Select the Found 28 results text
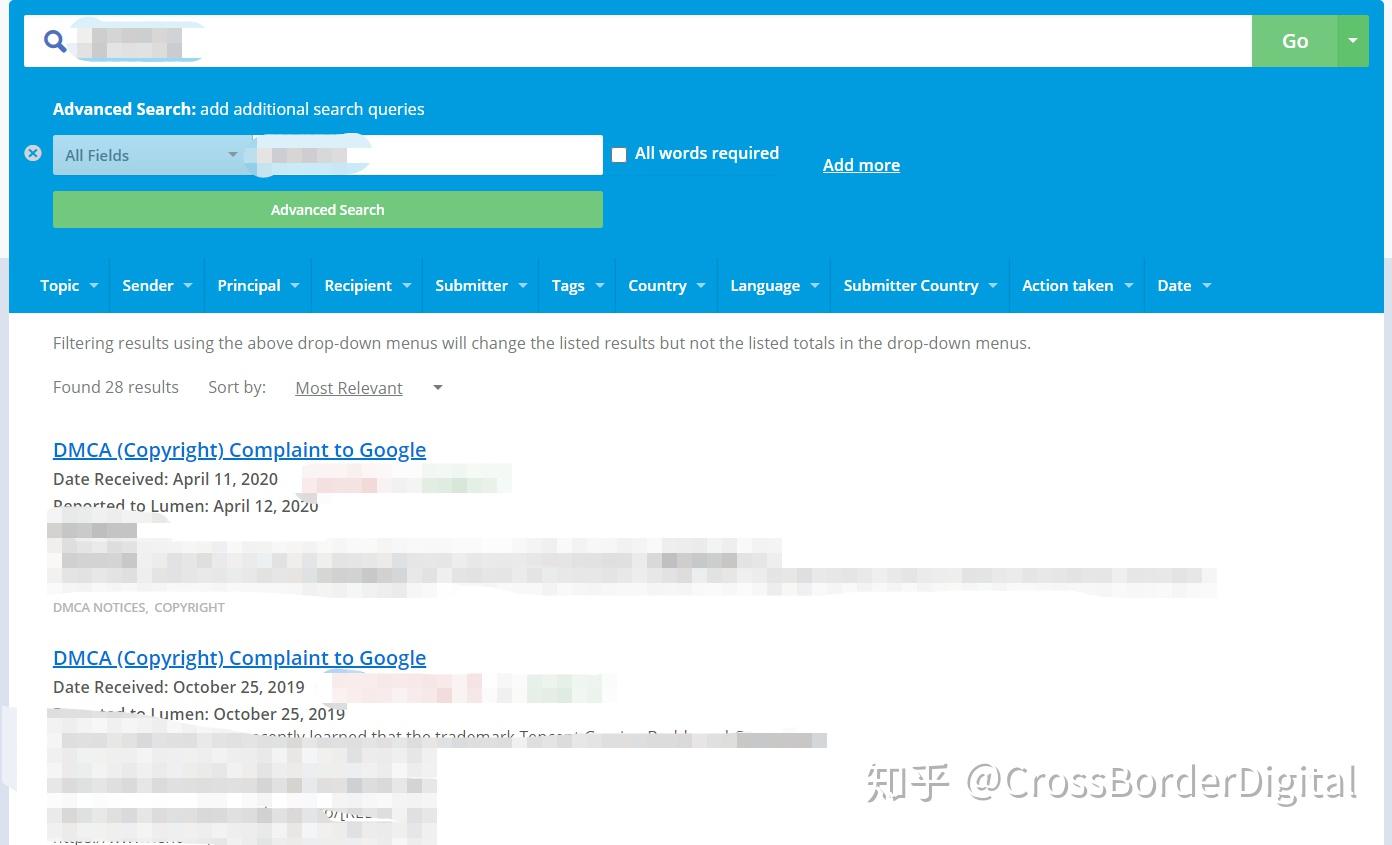This screenshot has width=1392, height=845. pos(116,387)
